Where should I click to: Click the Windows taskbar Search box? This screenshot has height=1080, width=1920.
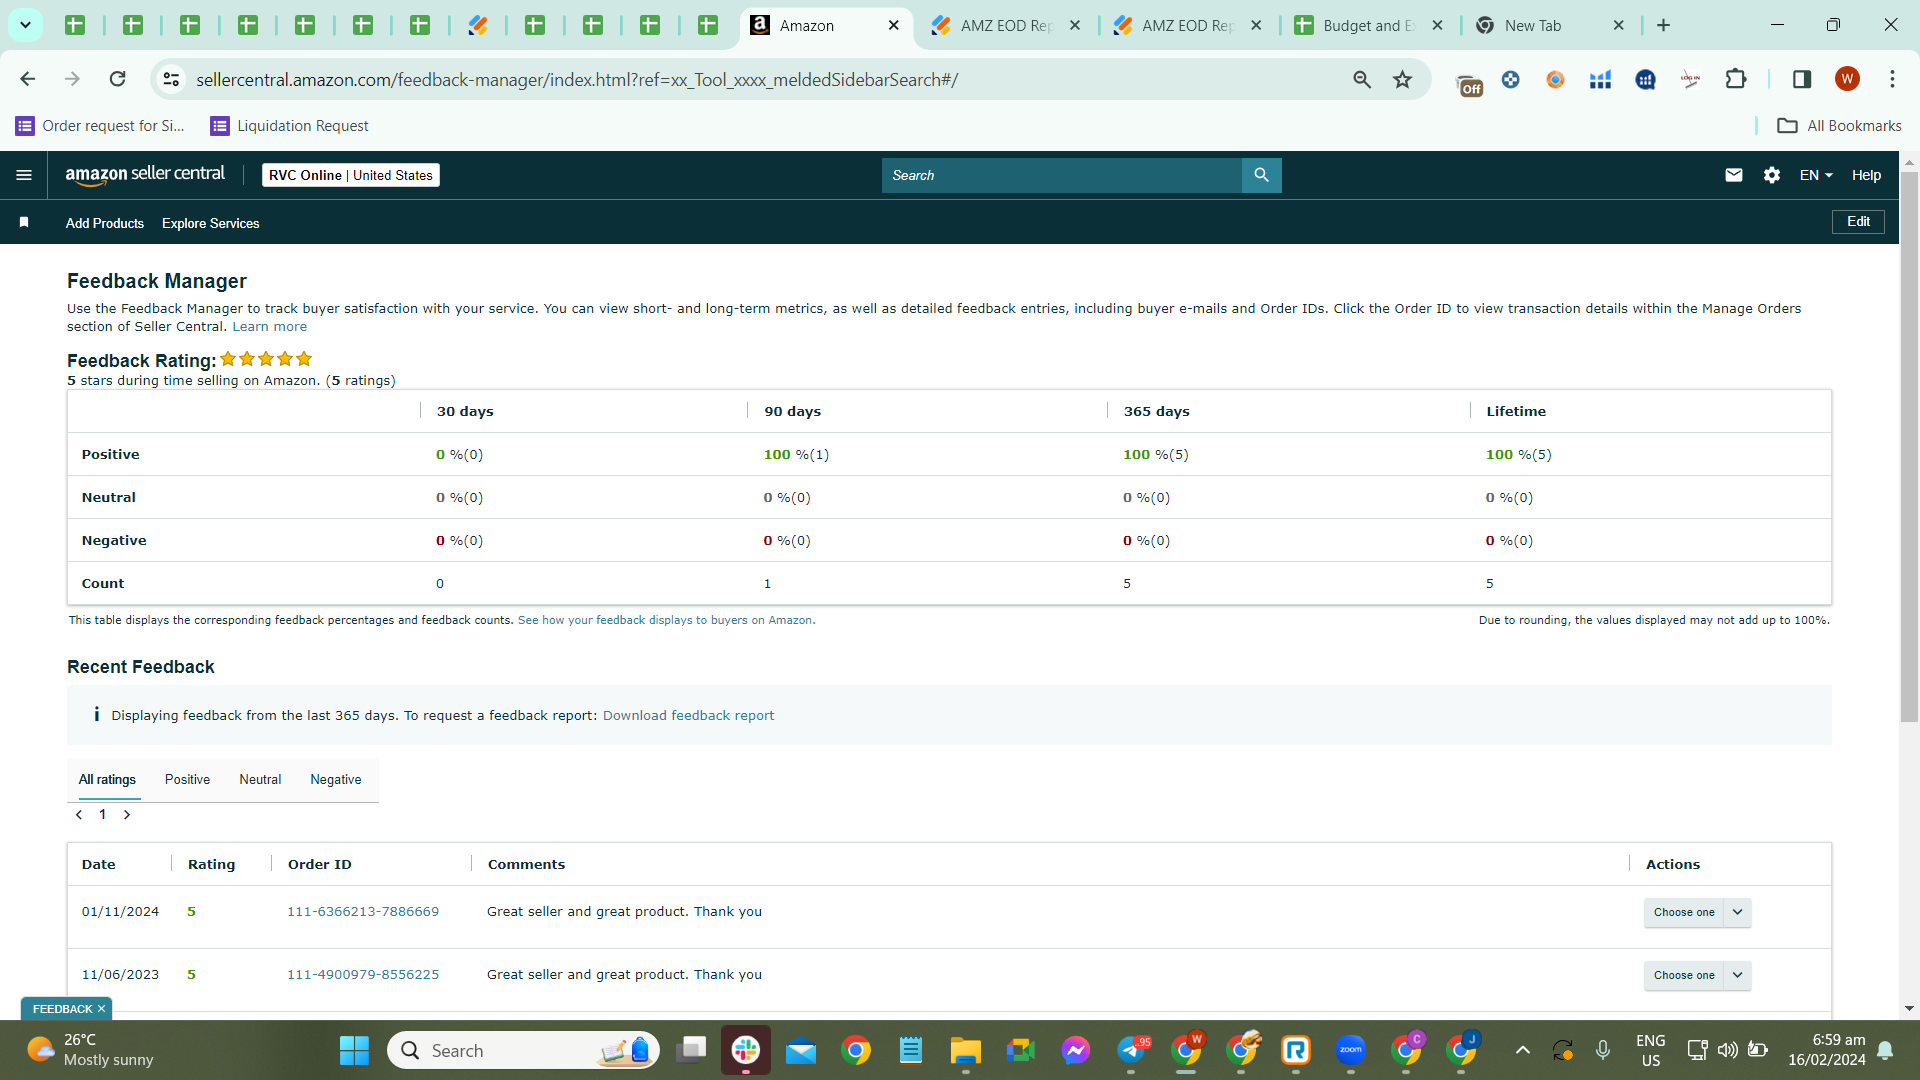click(x=523, y=1050)
